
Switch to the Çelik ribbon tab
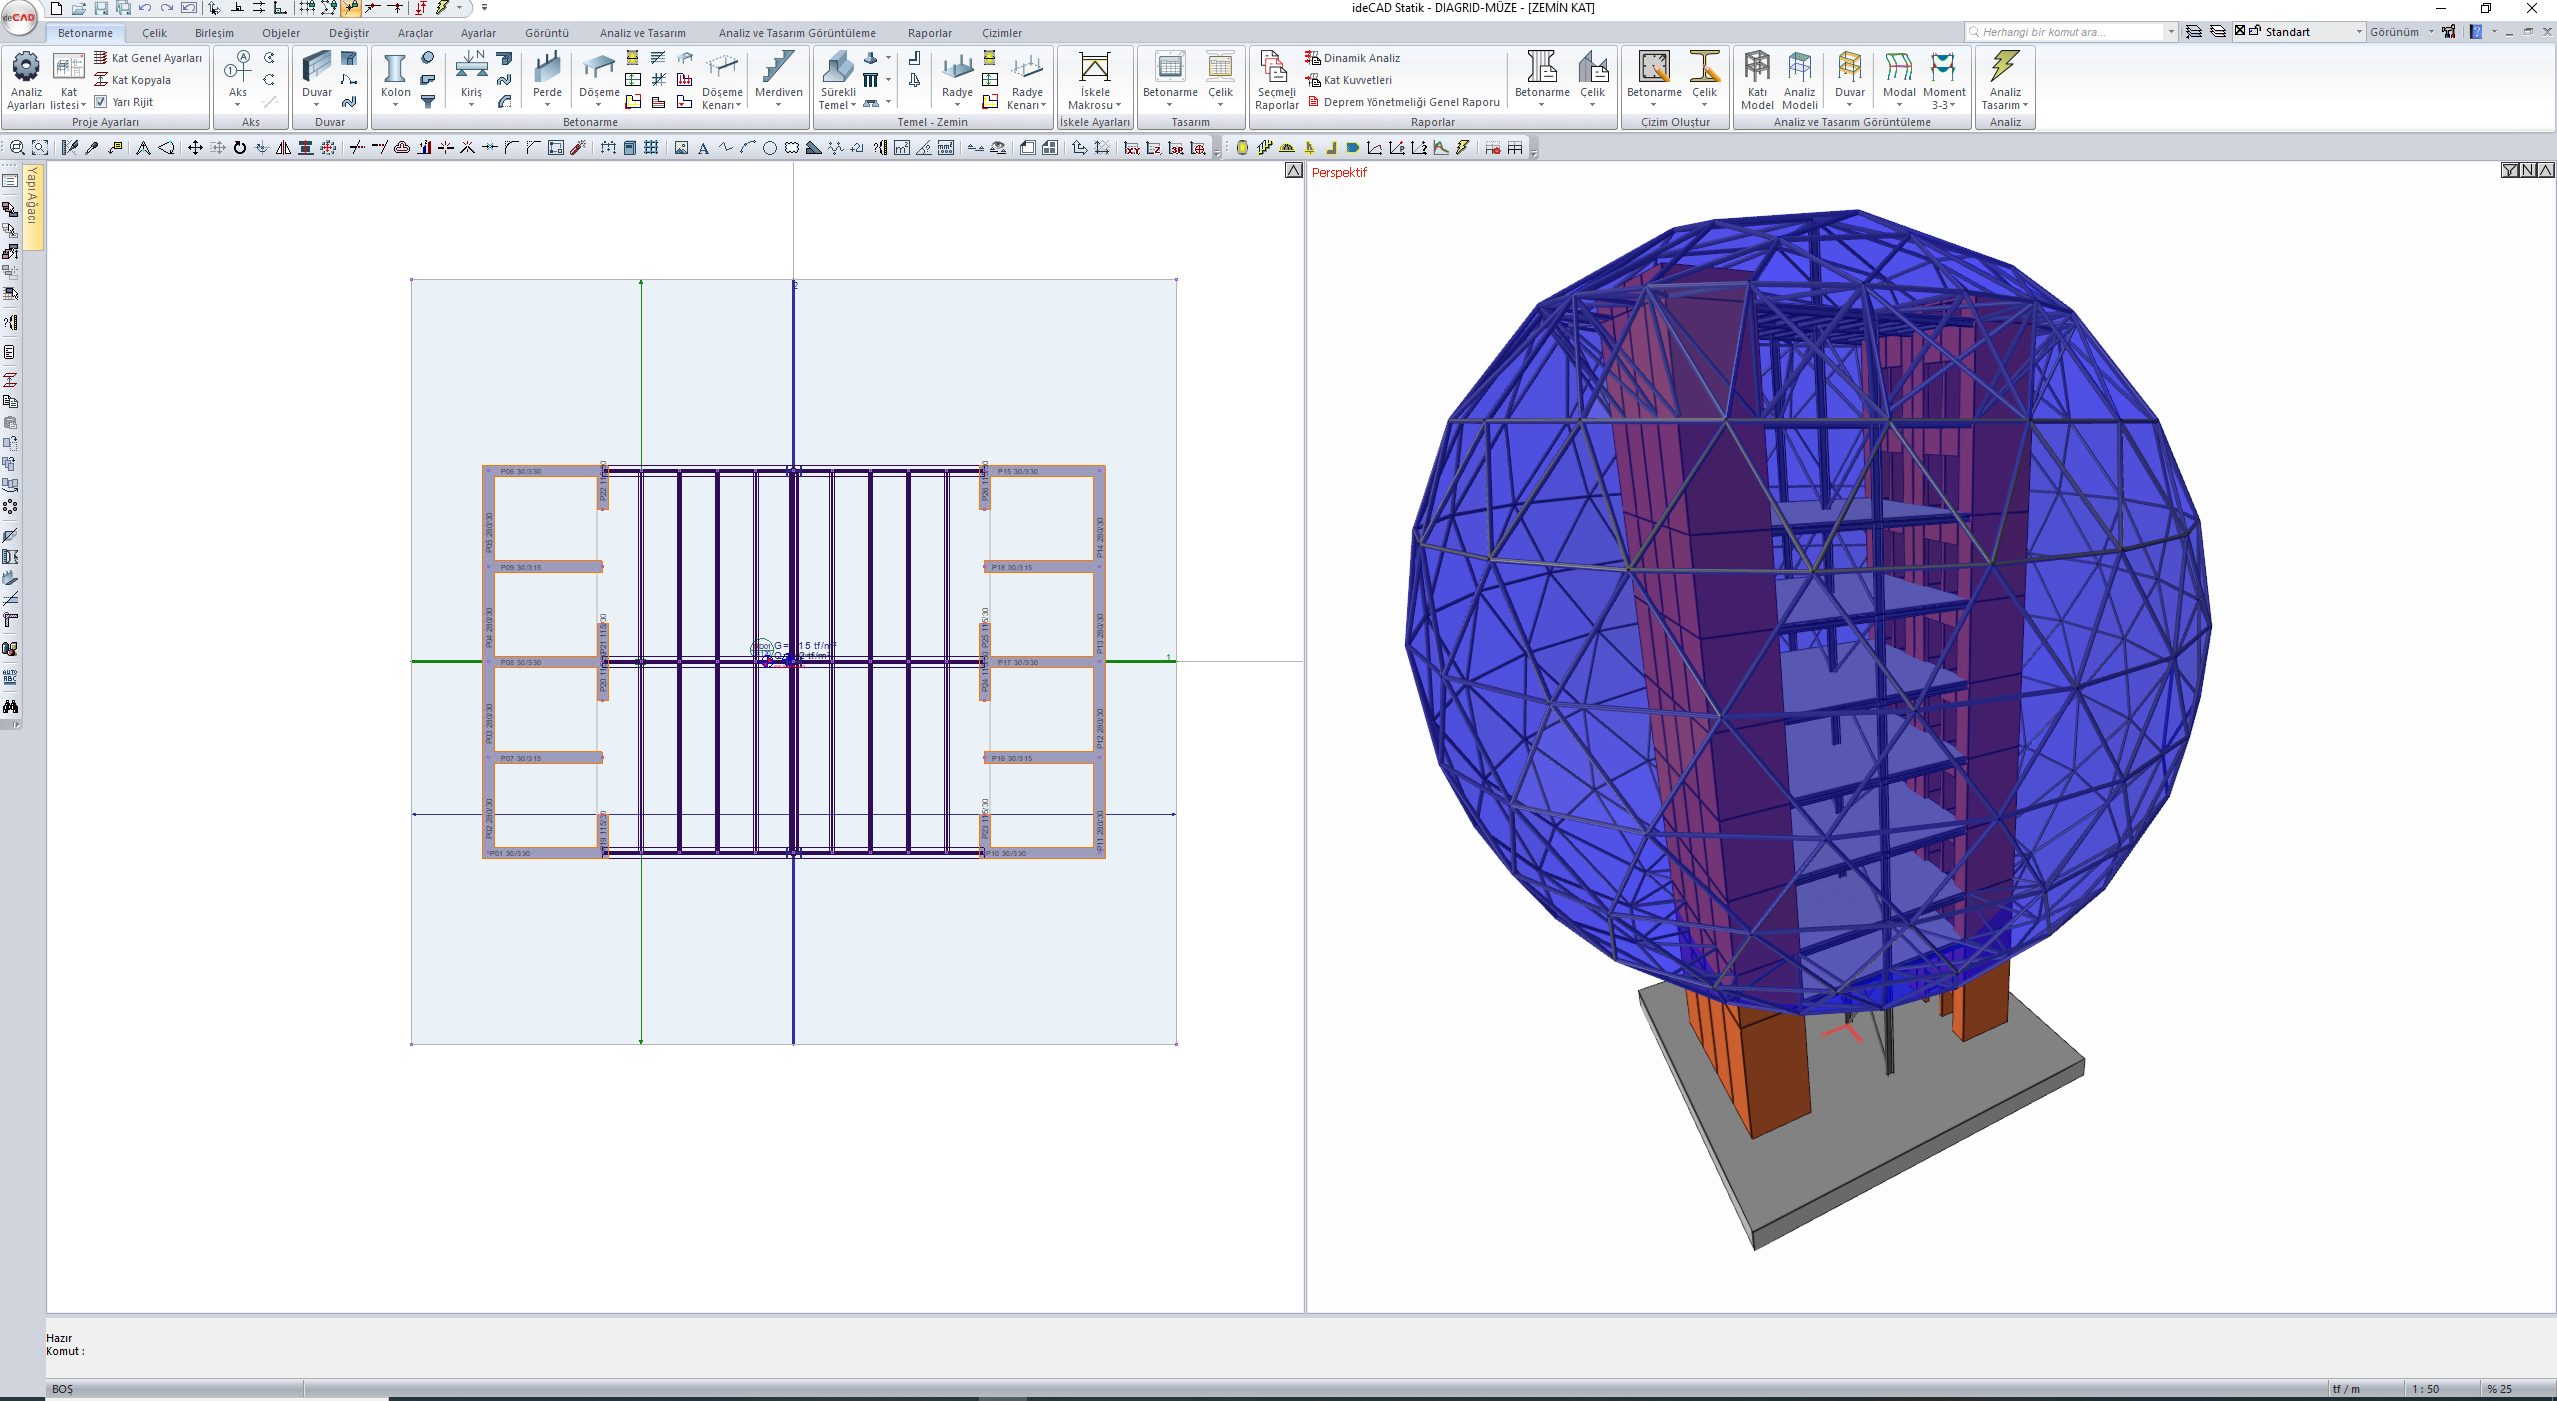[x=154, y=33]
